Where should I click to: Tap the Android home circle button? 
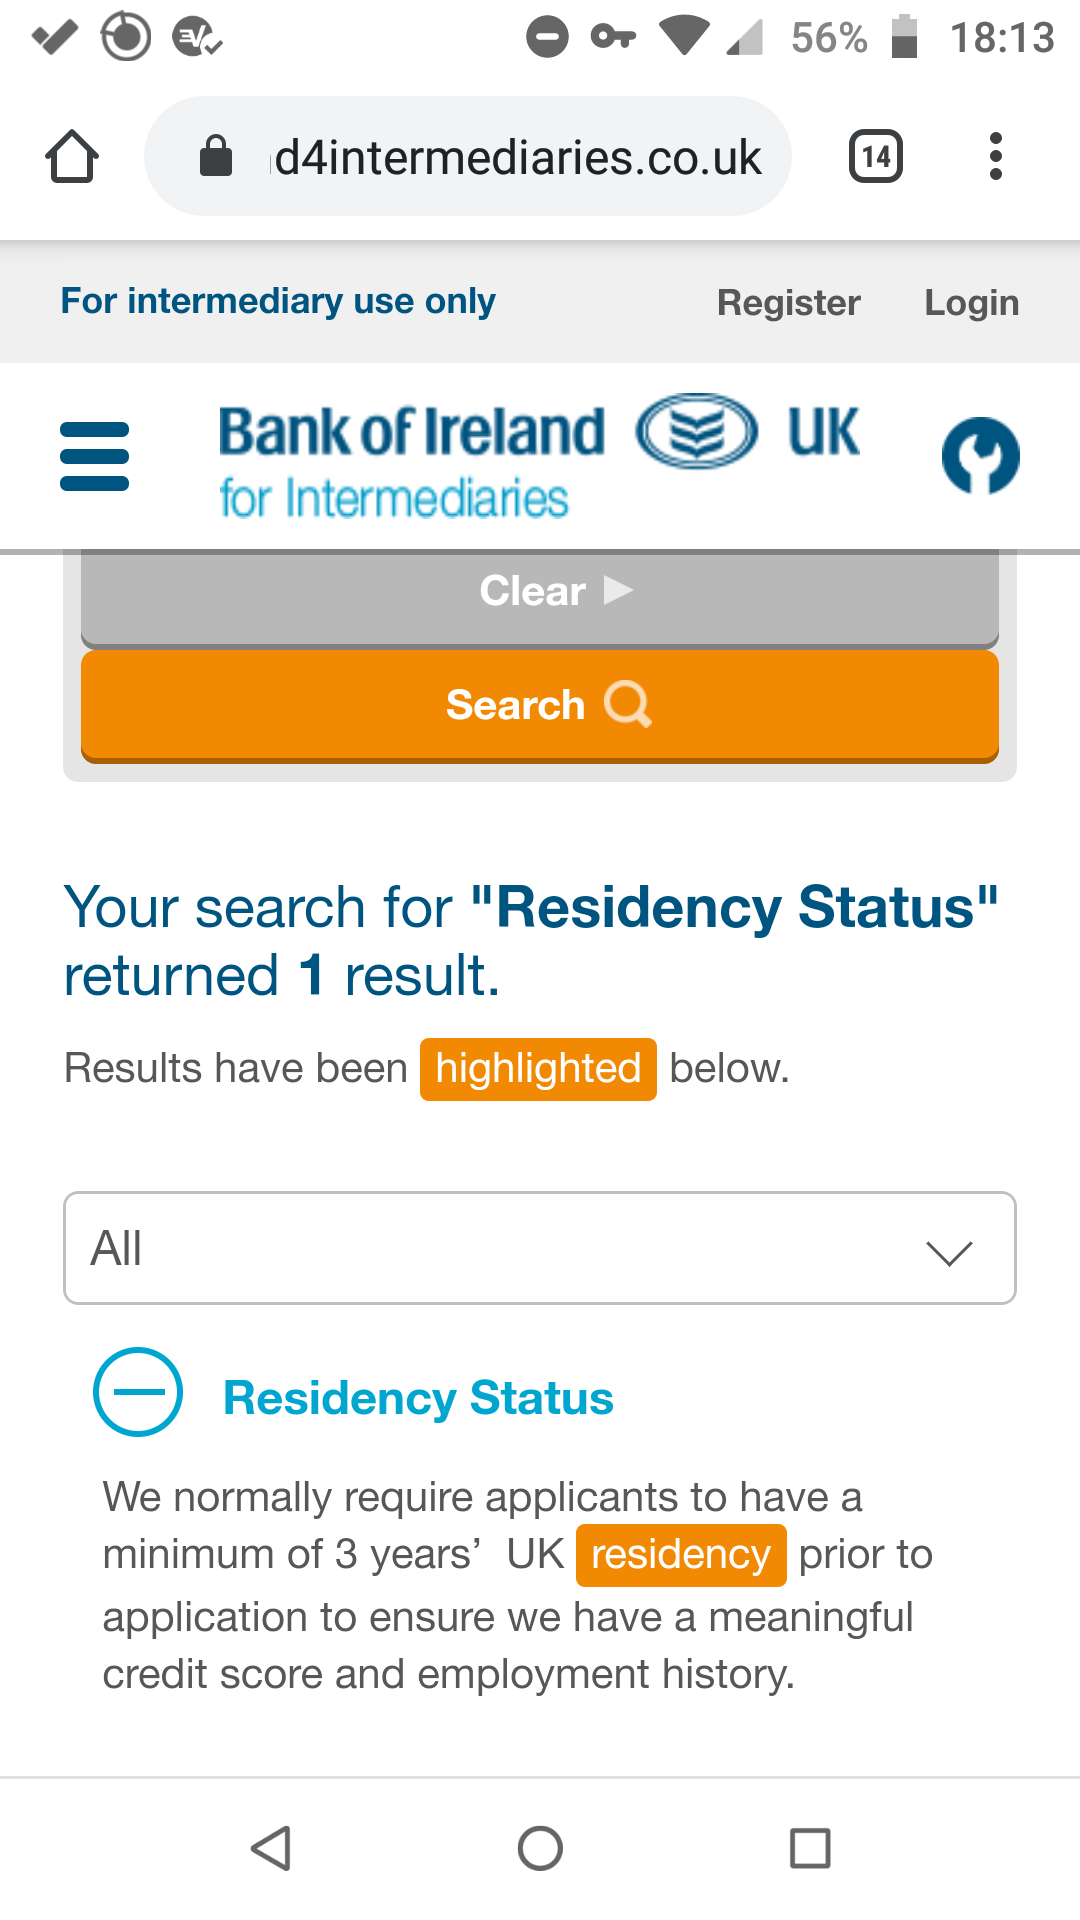point(540,1848)
